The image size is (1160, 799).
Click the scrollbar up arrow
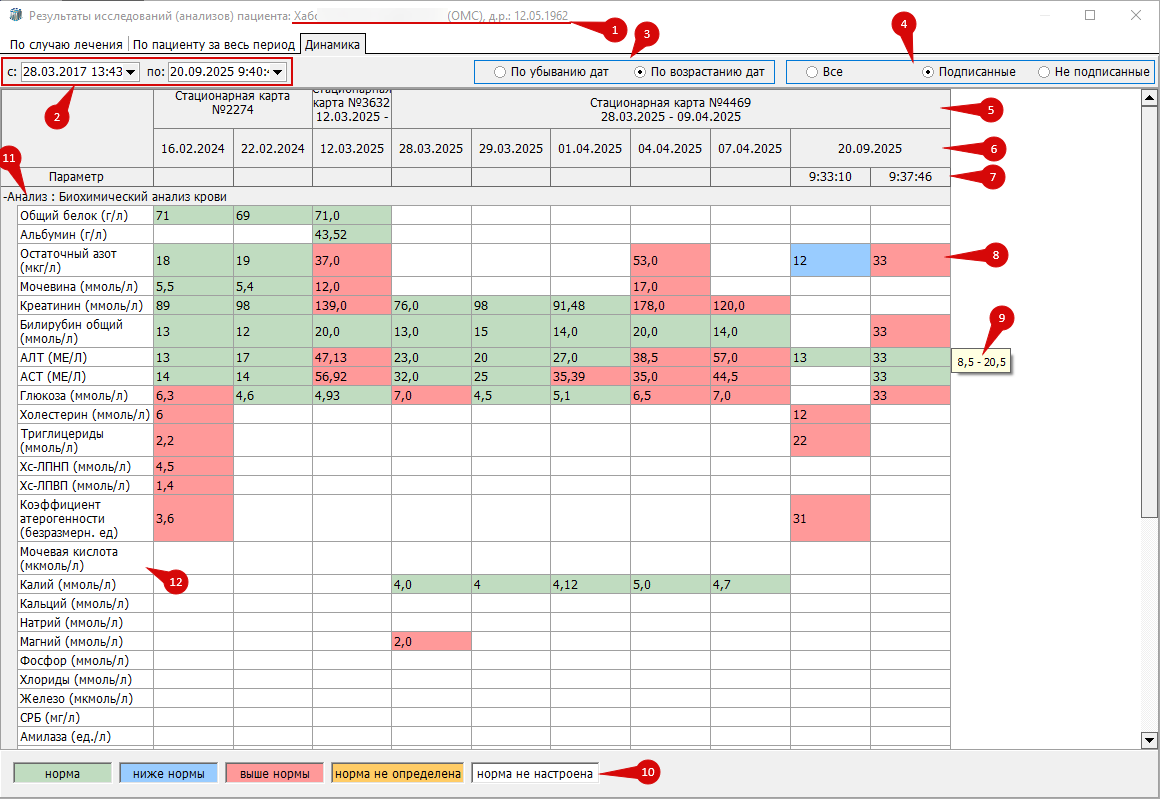(x=1149, y=98)
